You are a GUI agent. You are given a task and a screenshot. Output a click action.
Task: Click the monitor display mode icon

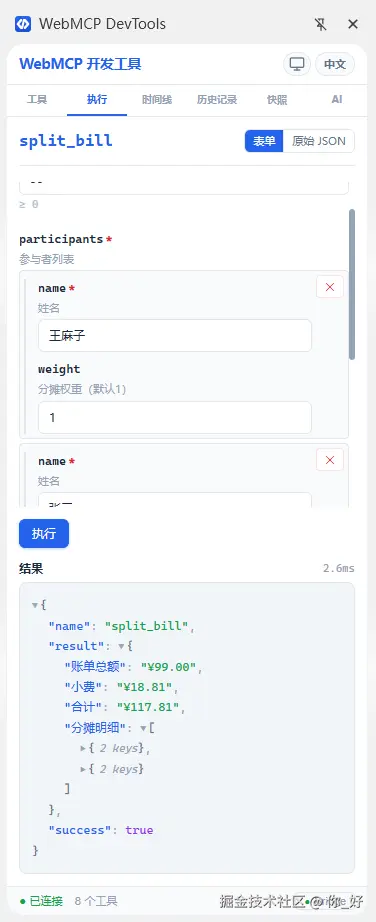(297, 64)
